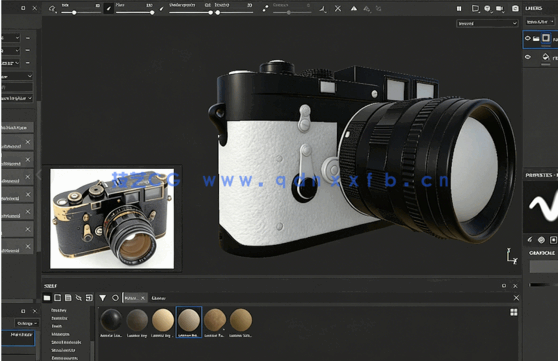The width and height of the screenshot is (558, 361).
Task: Click the lazy mouse icon at toolbar start
Action: click(52, 9)
